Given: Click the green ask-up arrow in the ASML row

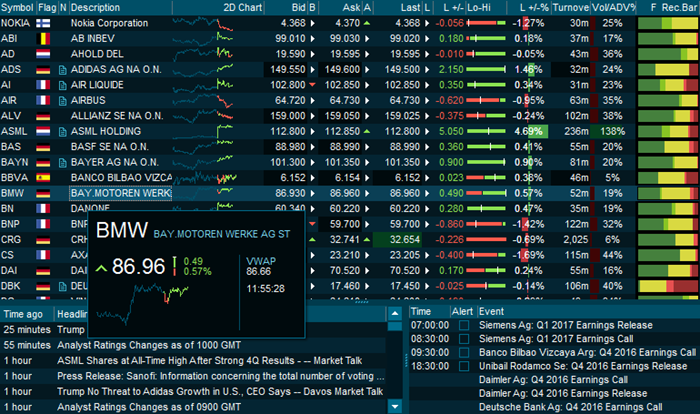Looking at the screenshot, I should 367,131.
